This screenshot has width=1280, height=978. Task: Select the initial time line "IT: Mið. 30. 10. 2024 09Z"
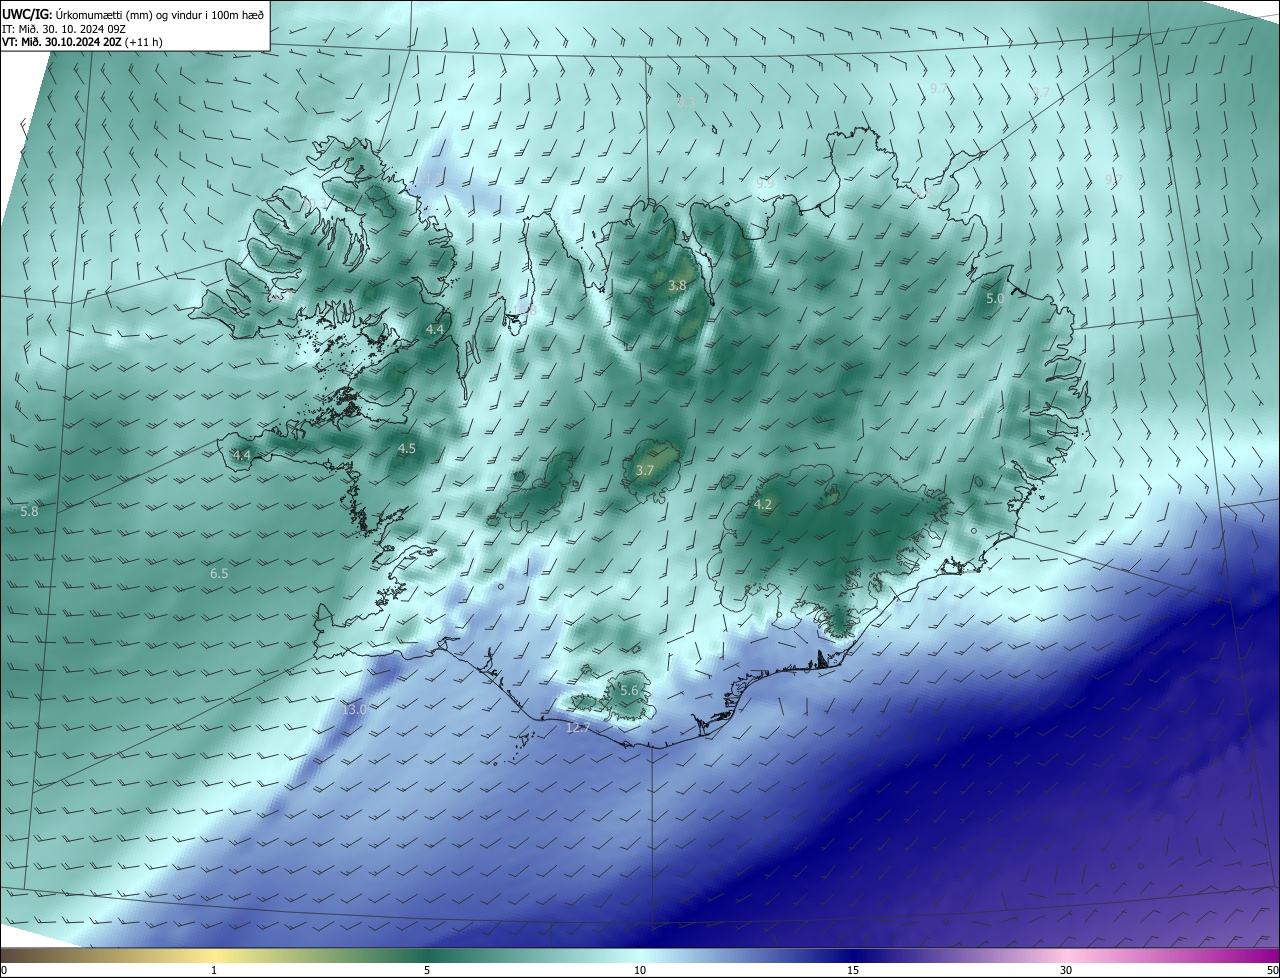(63, 29)
